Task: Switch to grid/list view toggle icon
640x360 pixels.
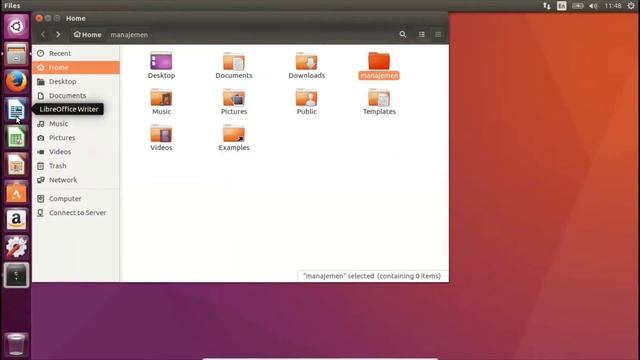Action: 422,35
